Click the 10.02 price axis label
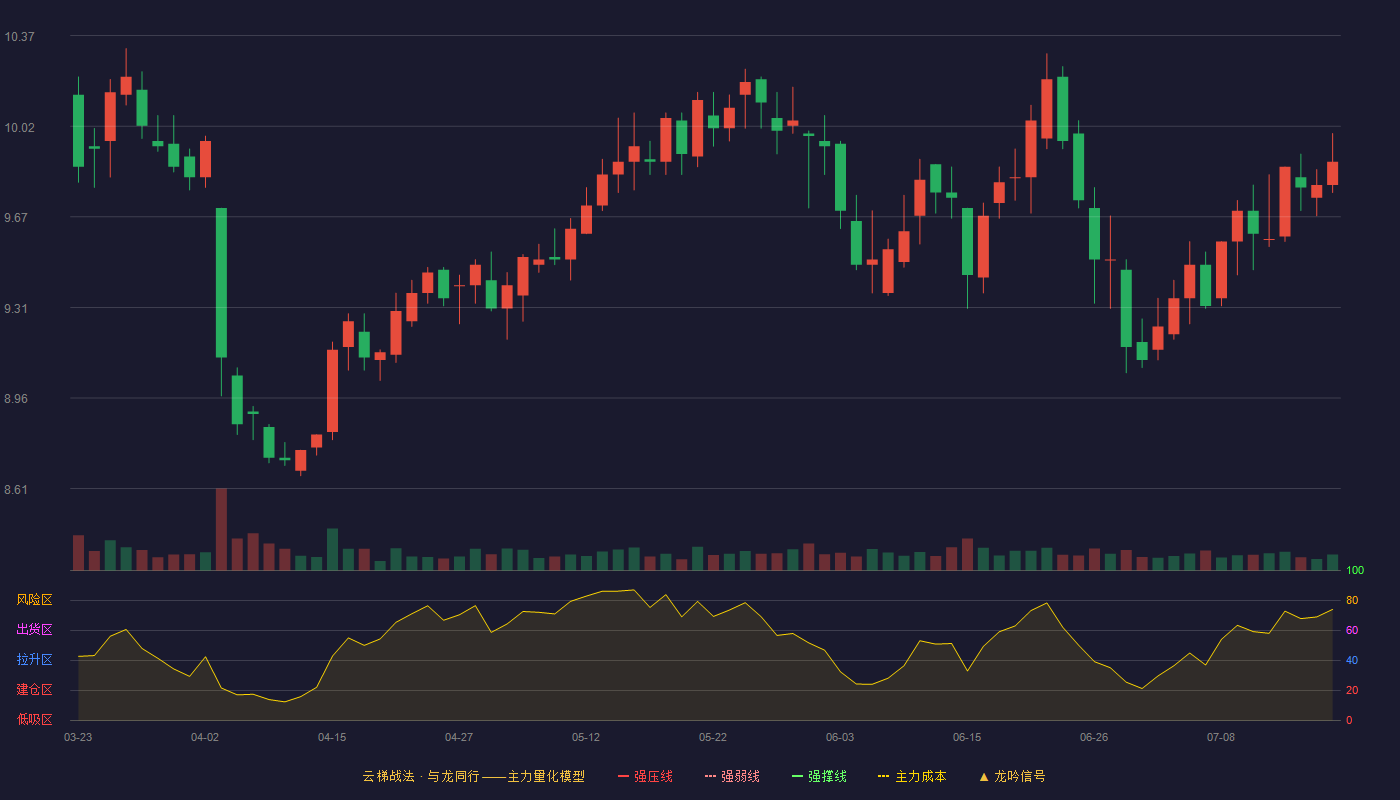Image resolution: width=1400 pixels, height=800 pixels. [19, 127]
